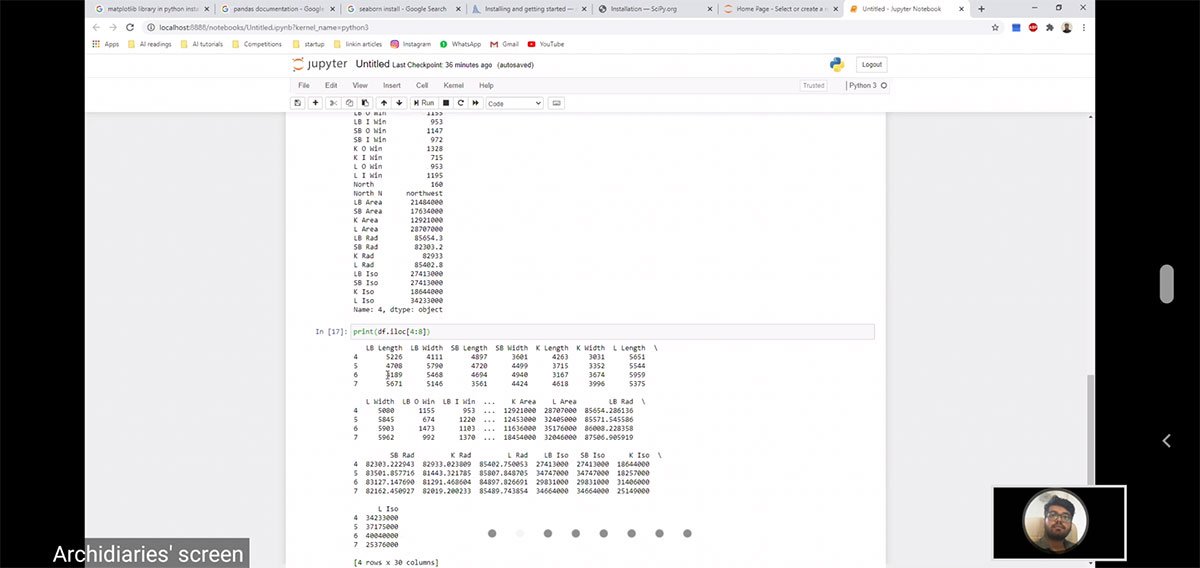
Task: Cut selected cells with scissors icon
Action: [x=334, y=103]
